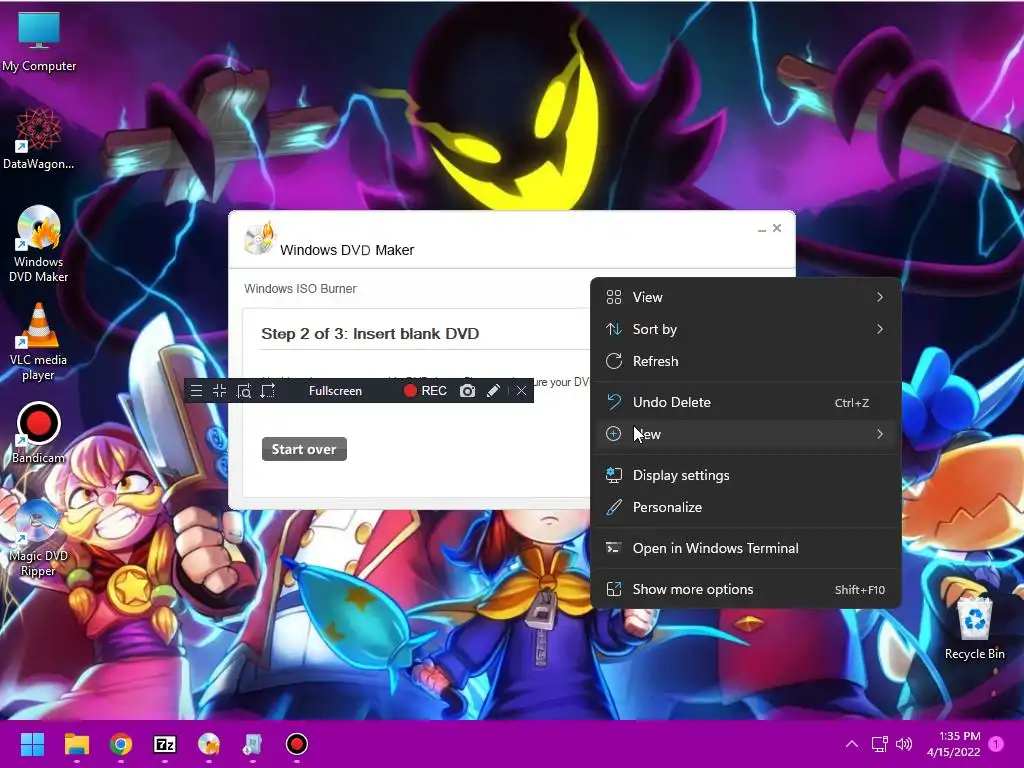Expand the Sort by chevron
The height and width of the screenshot is (768, 1024).
(x=880, y=329)
